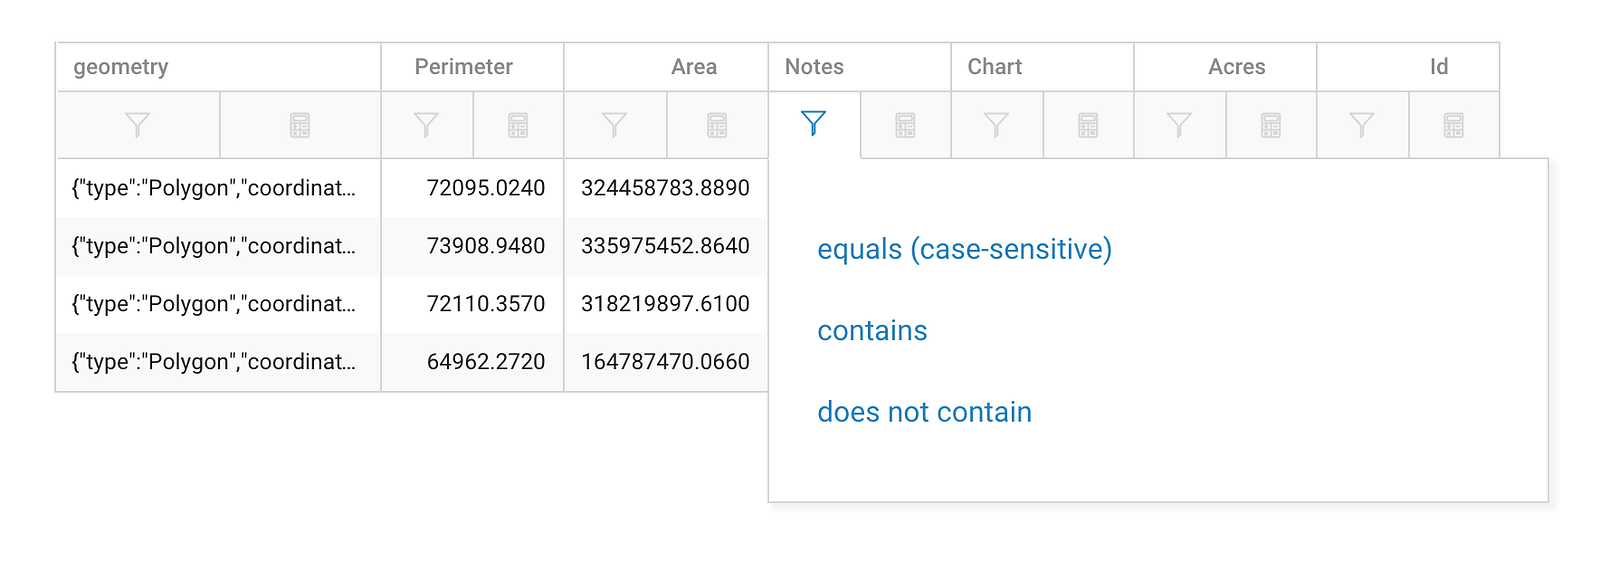Image resolution: width=1600 pixels, height=561 pixels.
Task: Pick the does not contain option
Action: [x=924, y=412]
